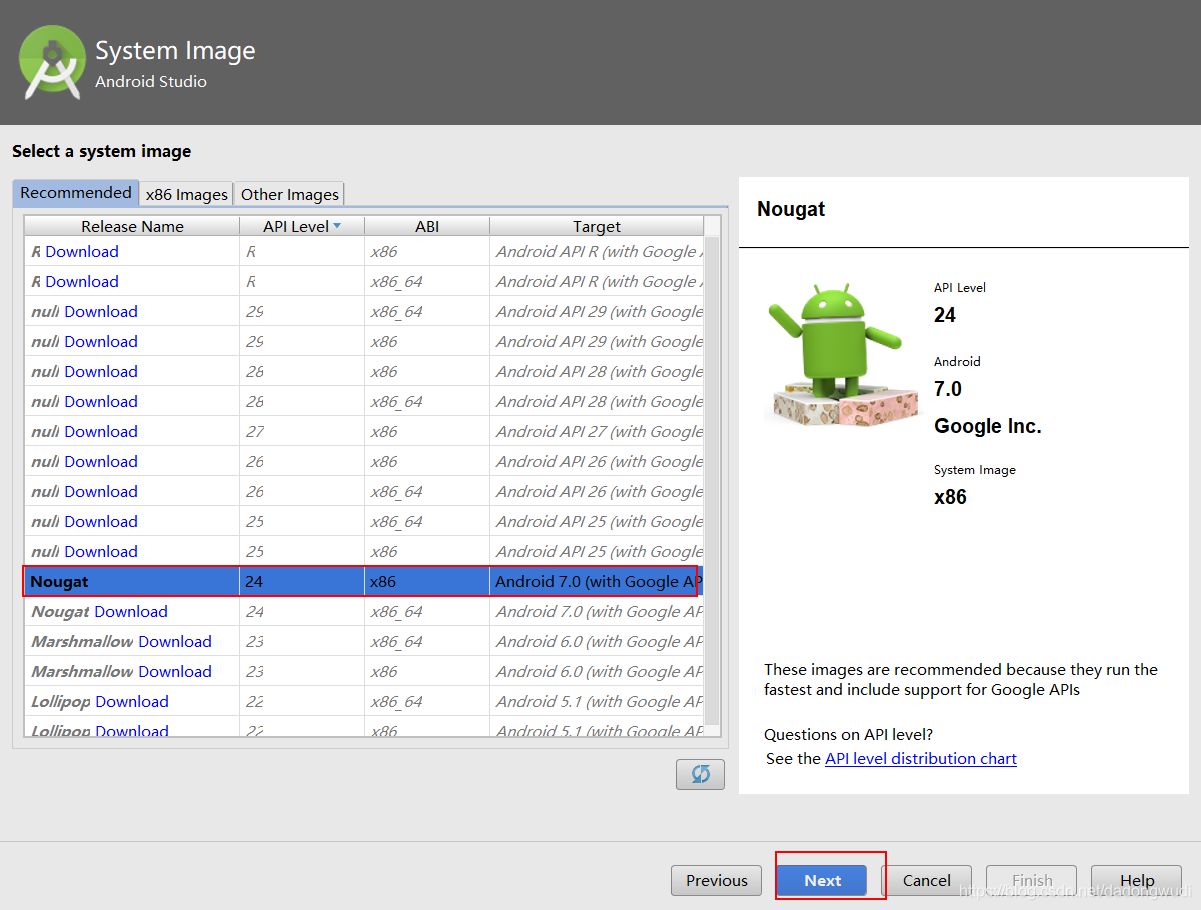Download the API 25 x86 image
1201x910 pixels.
click(101, 552)
